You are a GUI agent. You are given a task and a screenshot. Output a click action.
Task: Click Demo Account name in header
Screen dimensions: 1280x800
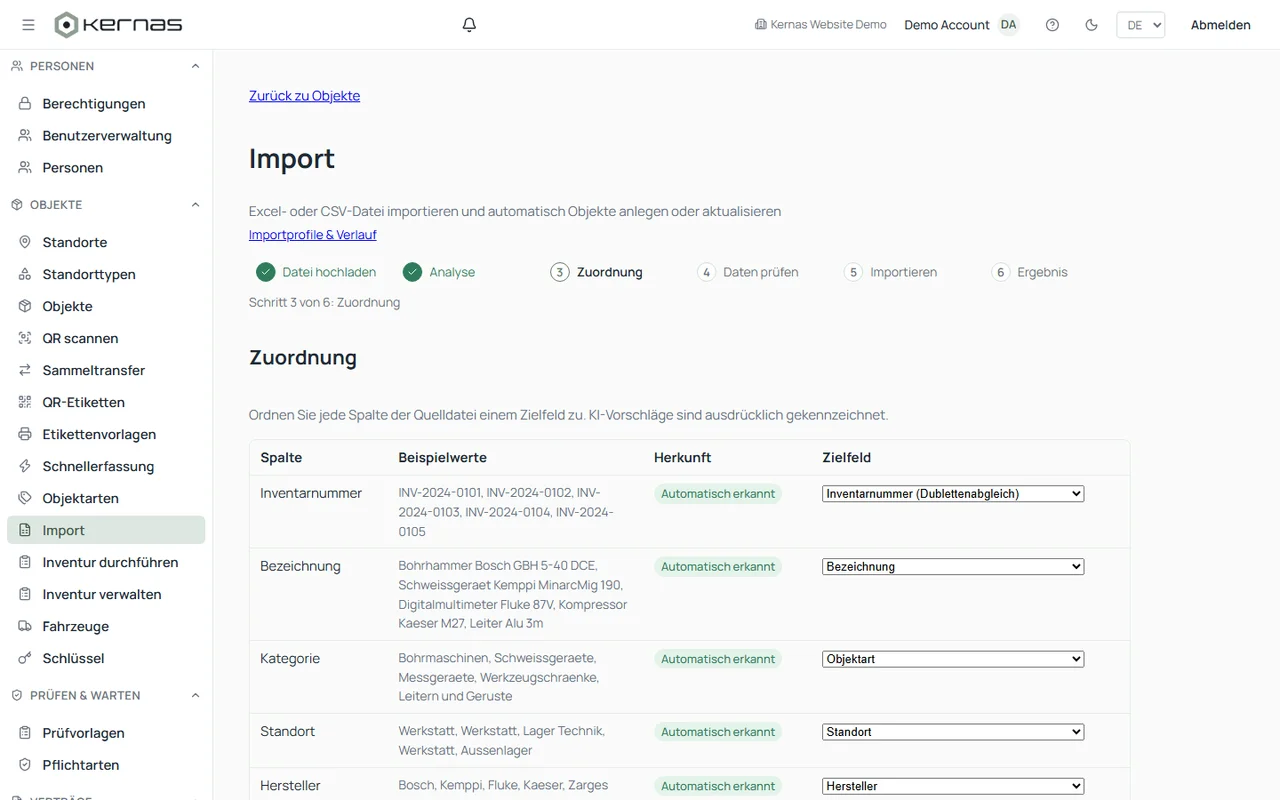947,25
